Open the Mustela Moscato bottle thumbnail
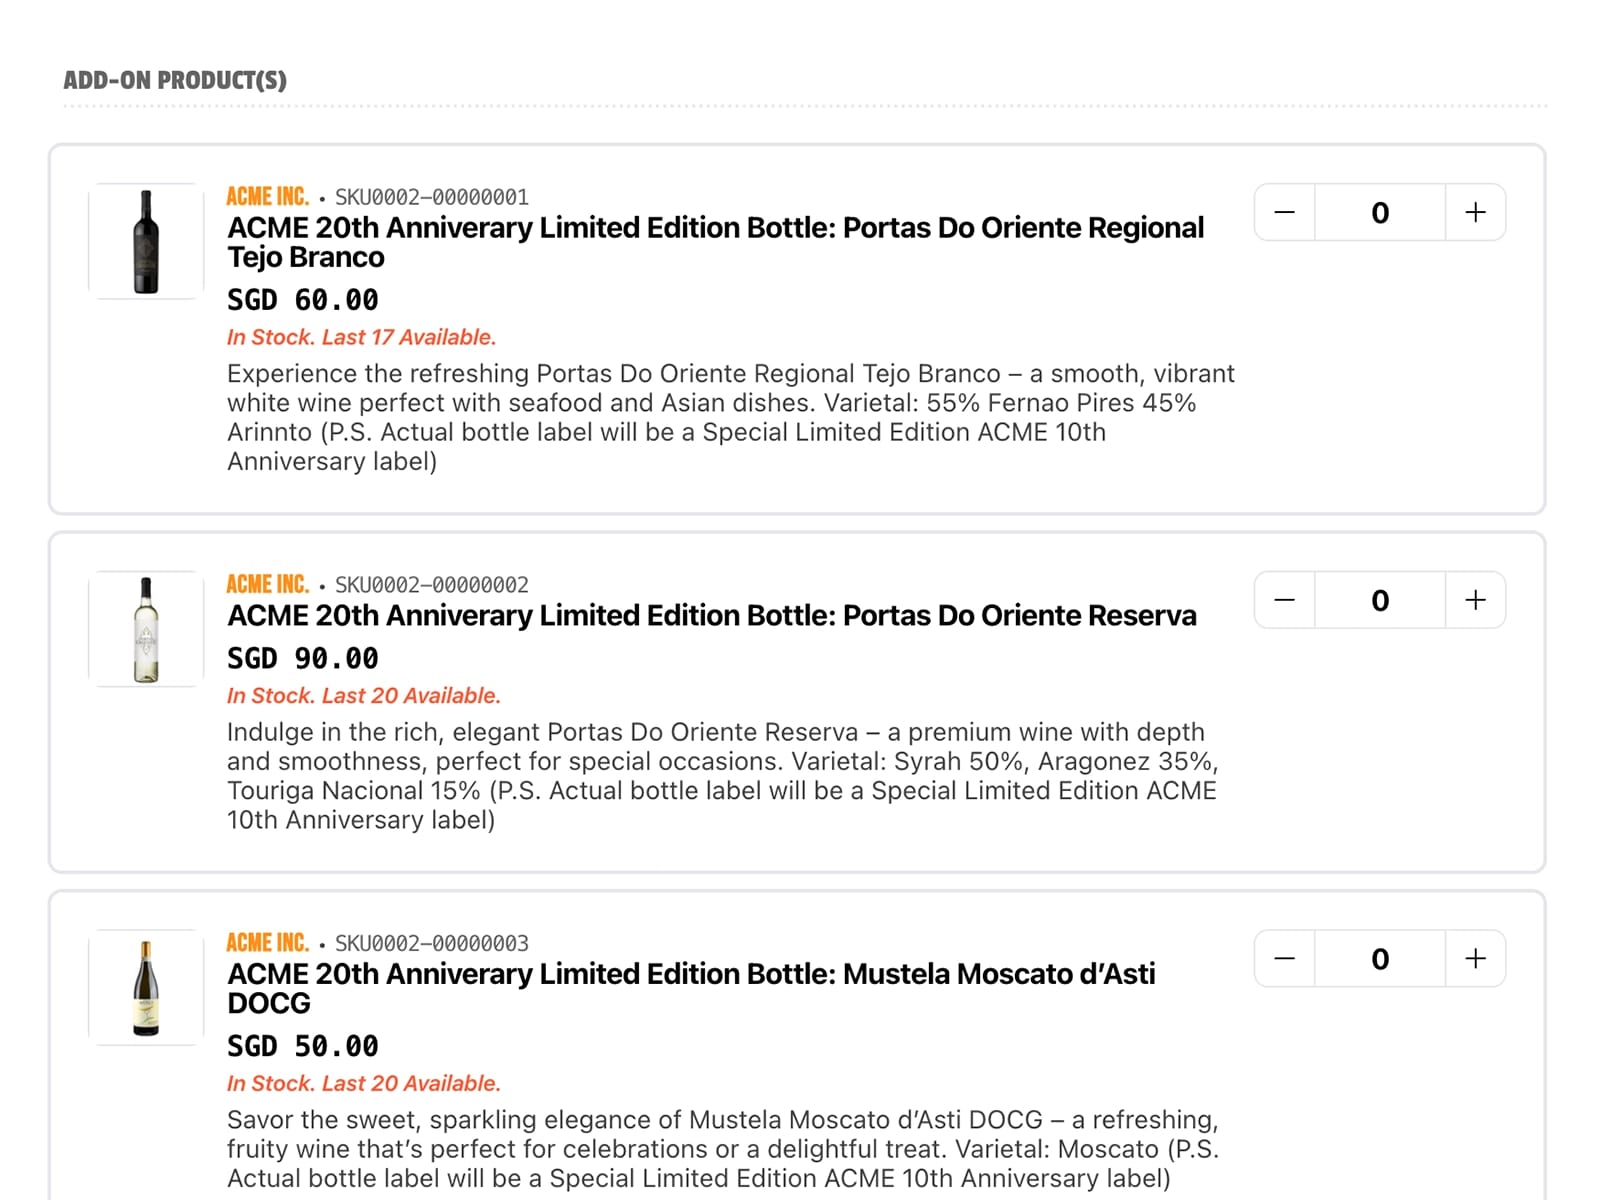1600x1200 pixels. [x=146, y=988]
